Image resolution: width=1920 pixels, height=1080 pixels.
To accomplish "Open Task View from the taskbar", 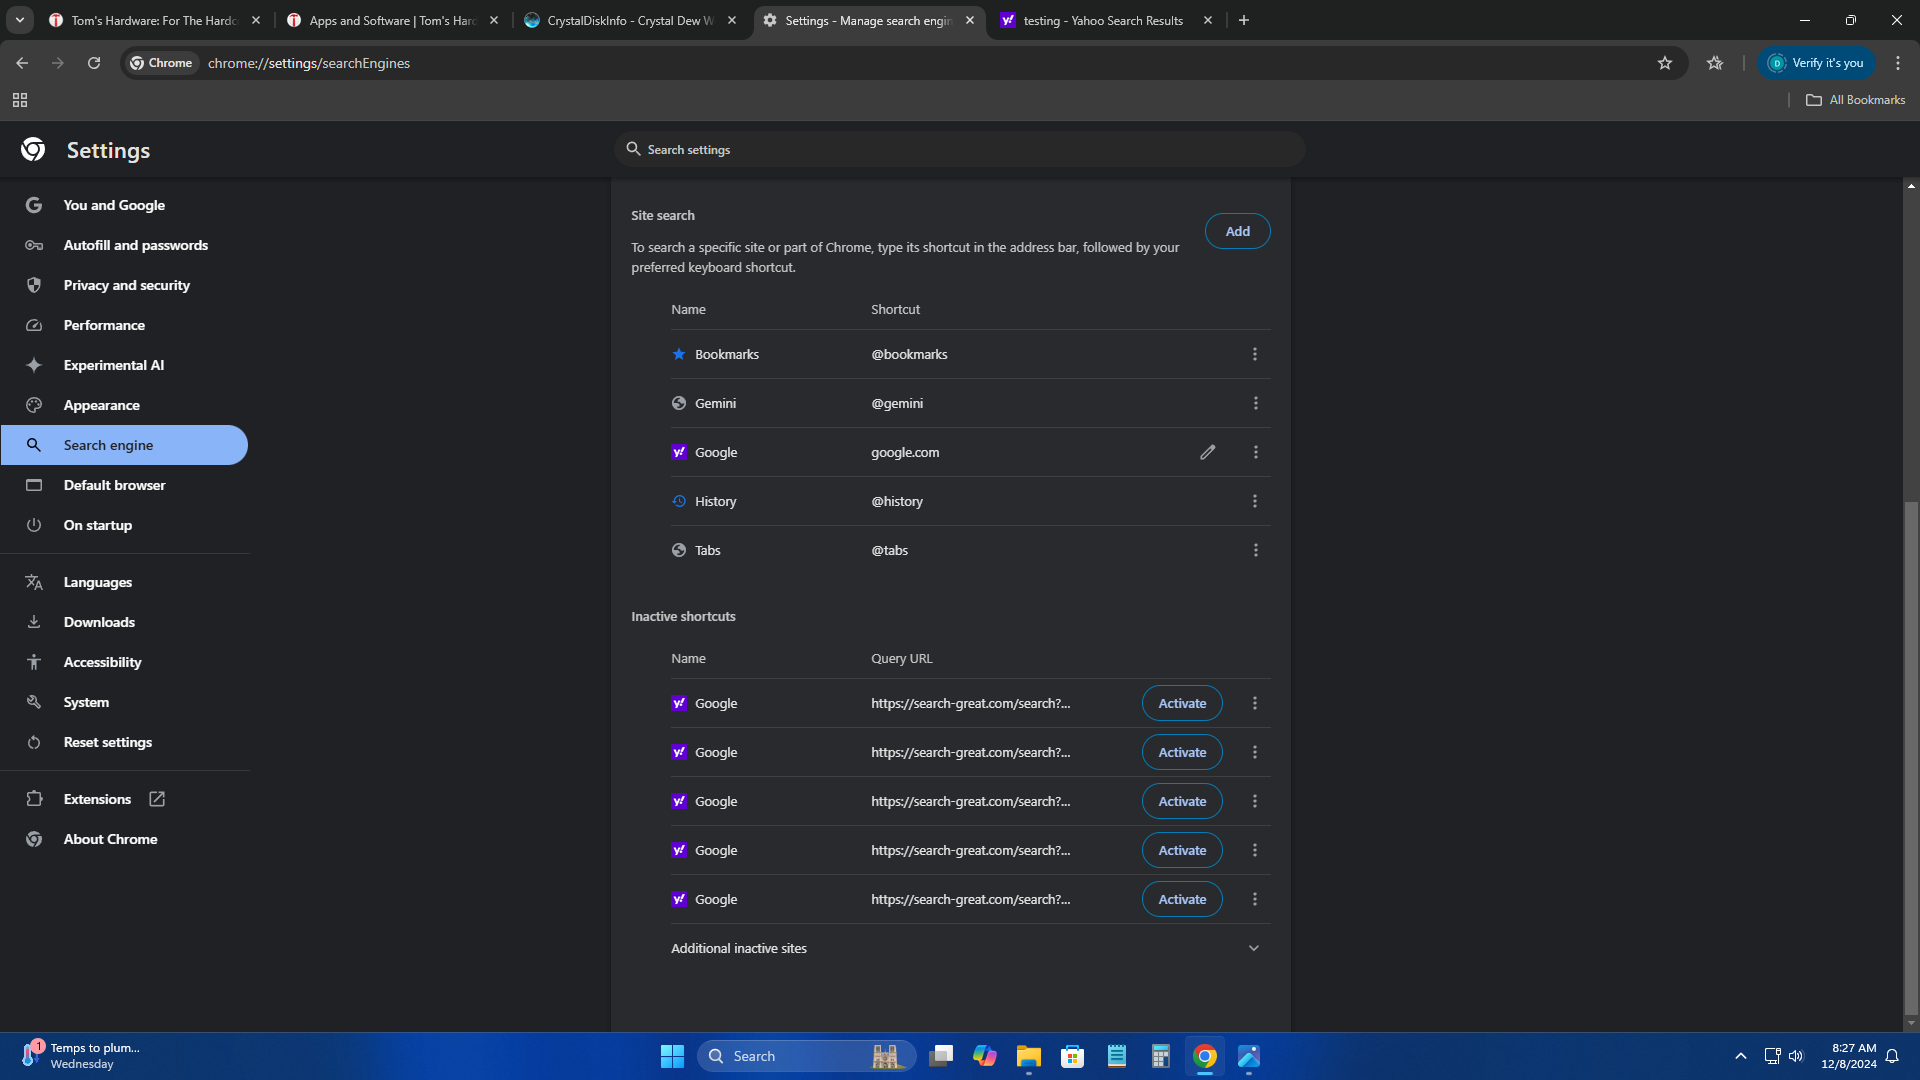I will [x=940, y=1056].
